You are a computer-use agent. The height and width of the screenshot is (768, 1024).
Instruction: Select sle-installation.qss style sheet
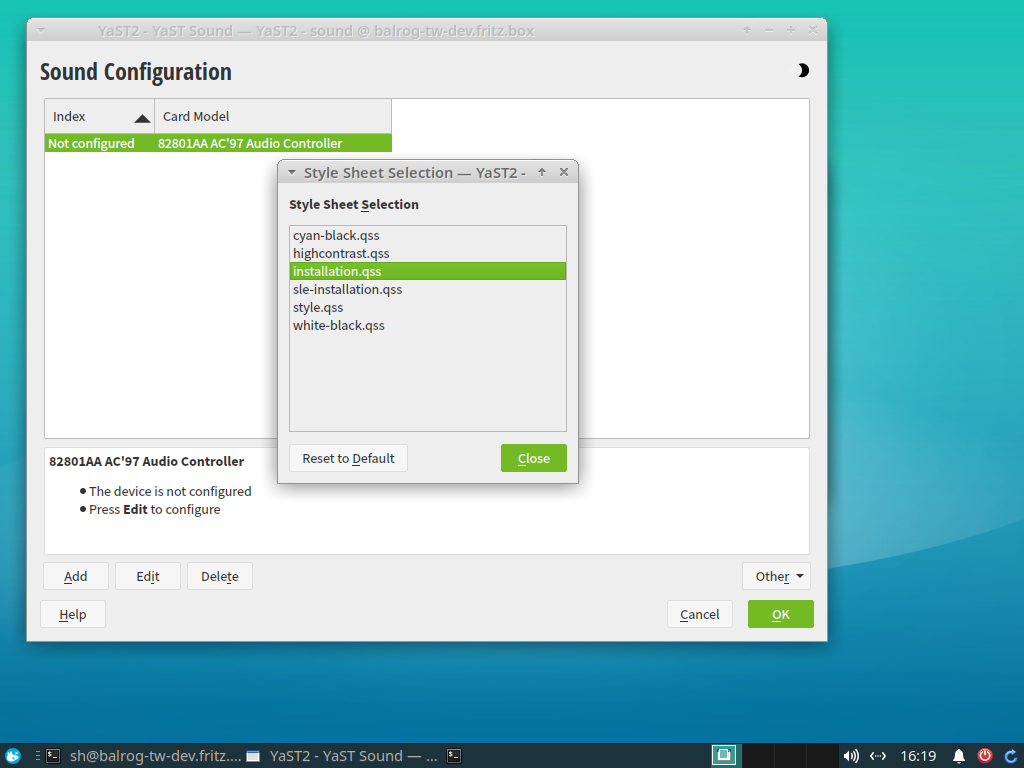[428, 289]
